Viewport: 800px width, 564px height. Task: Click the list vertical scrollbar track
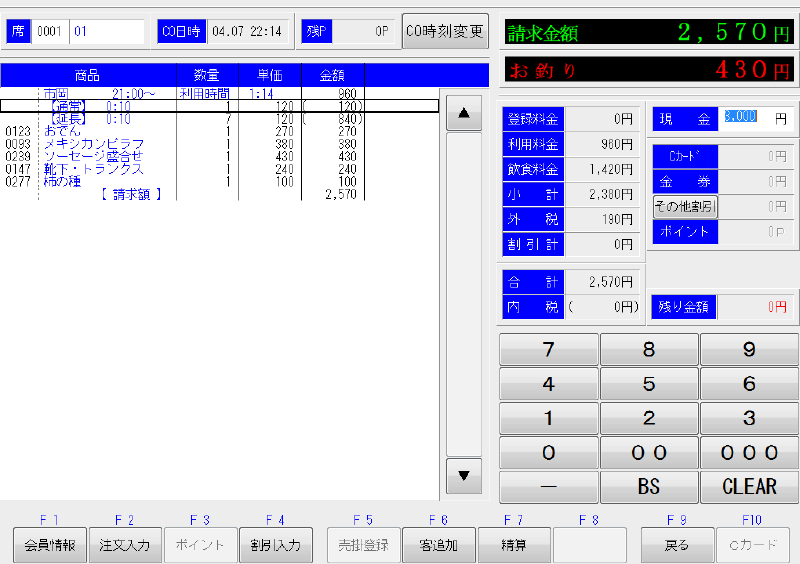[464, 294]
